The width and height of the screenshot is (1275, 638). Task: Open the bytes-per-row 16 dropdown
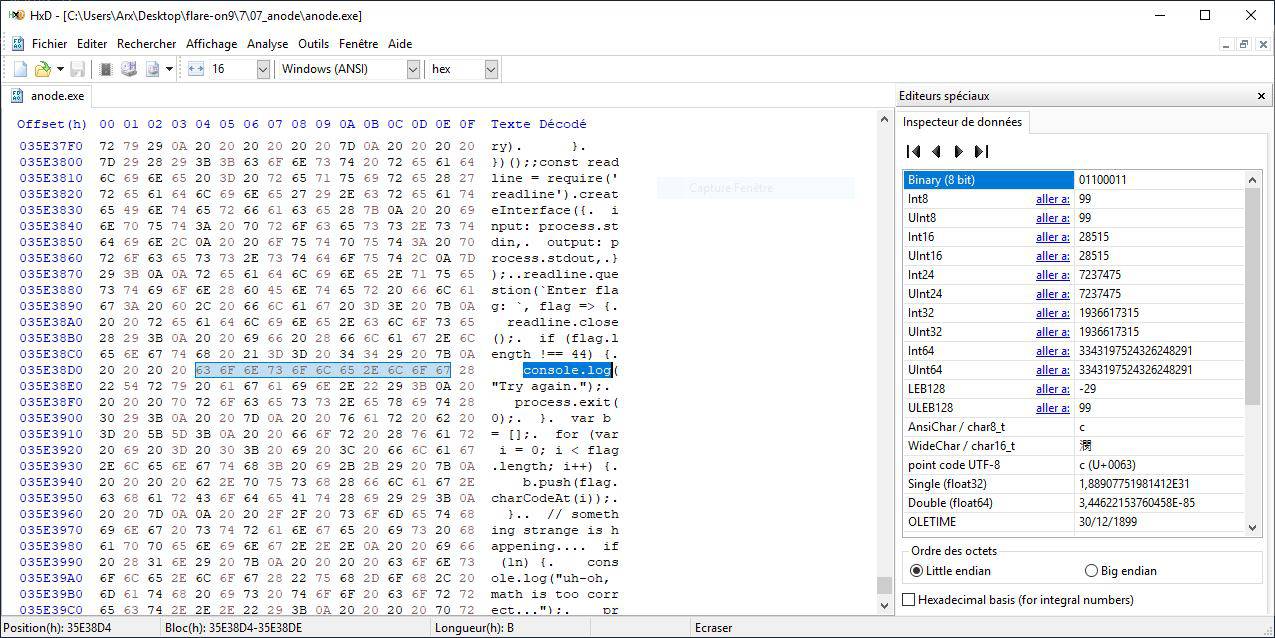pyautogui.click(x=263, y=69)
